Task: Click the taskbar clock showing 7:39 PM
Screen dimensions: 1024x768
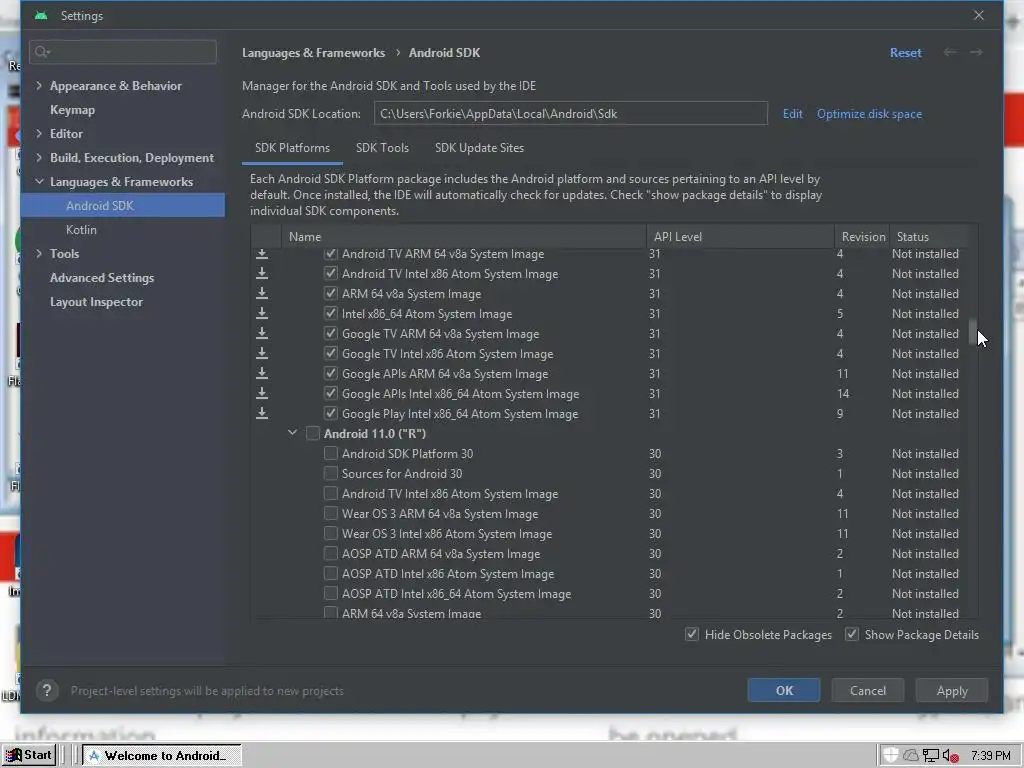Action: tap(990, 756)
